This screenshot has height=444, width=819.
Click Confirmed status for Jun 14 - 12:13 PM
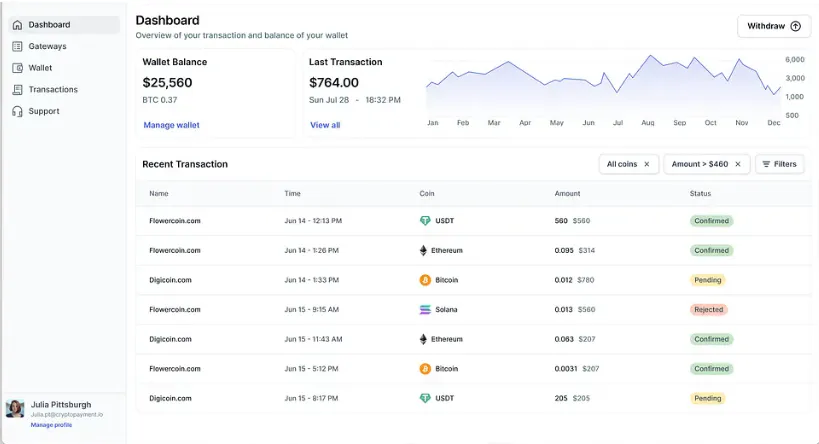pos(711,221)
